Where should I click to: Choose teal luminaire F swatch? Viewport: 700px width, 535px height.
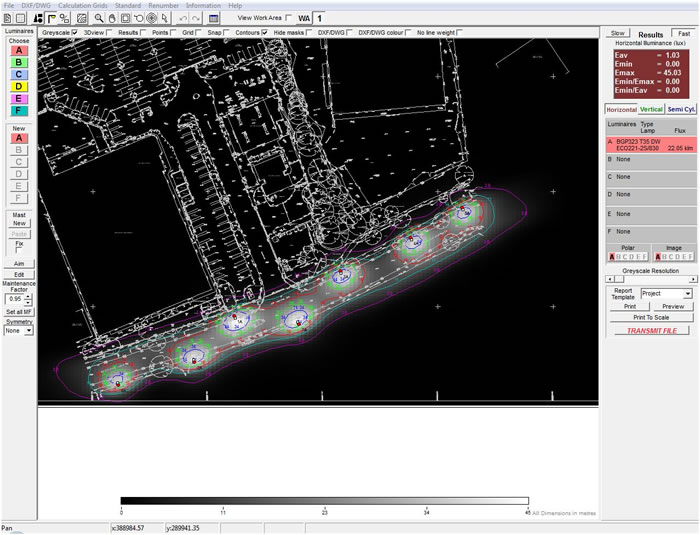[19, 111]
